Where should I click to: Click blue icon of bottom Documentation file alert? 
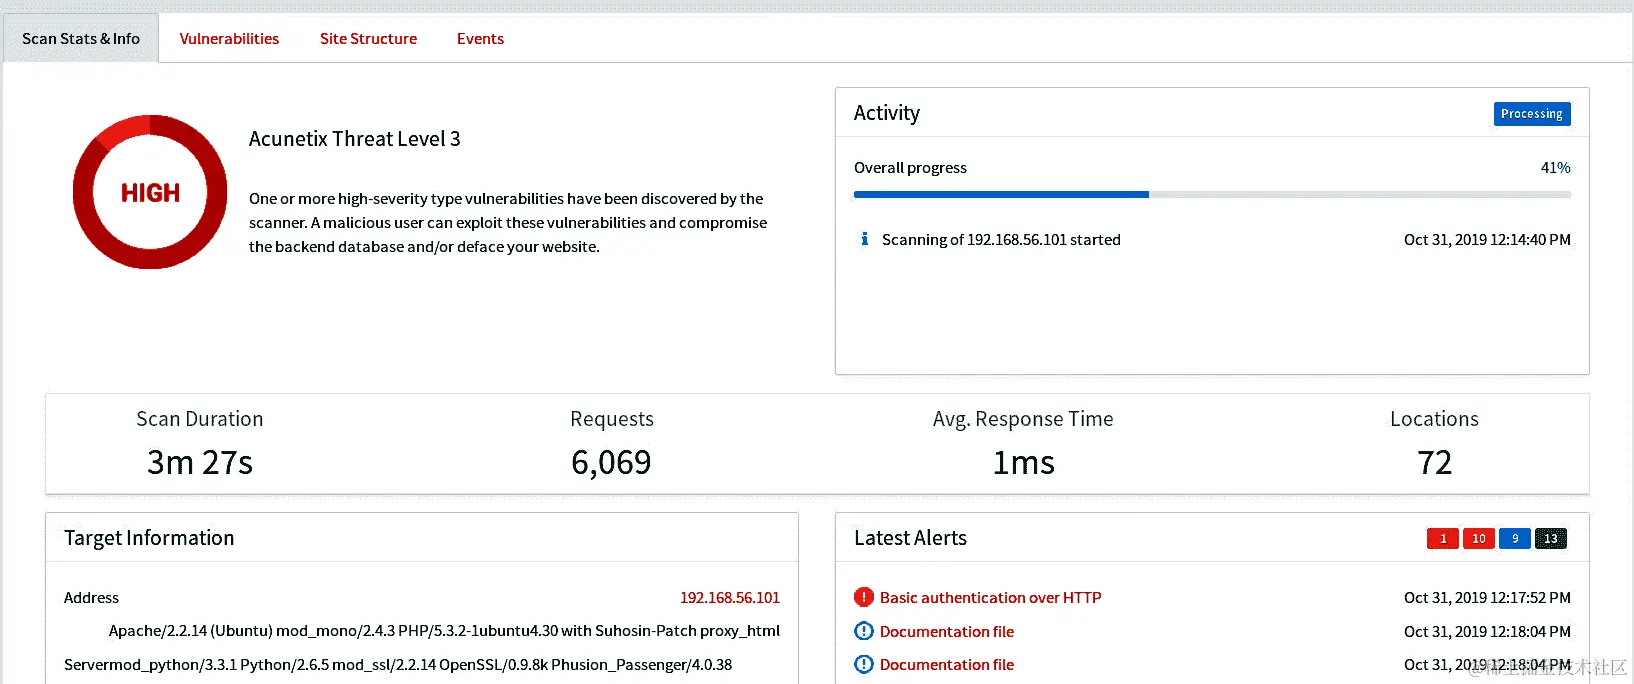(x=864, y=664)
